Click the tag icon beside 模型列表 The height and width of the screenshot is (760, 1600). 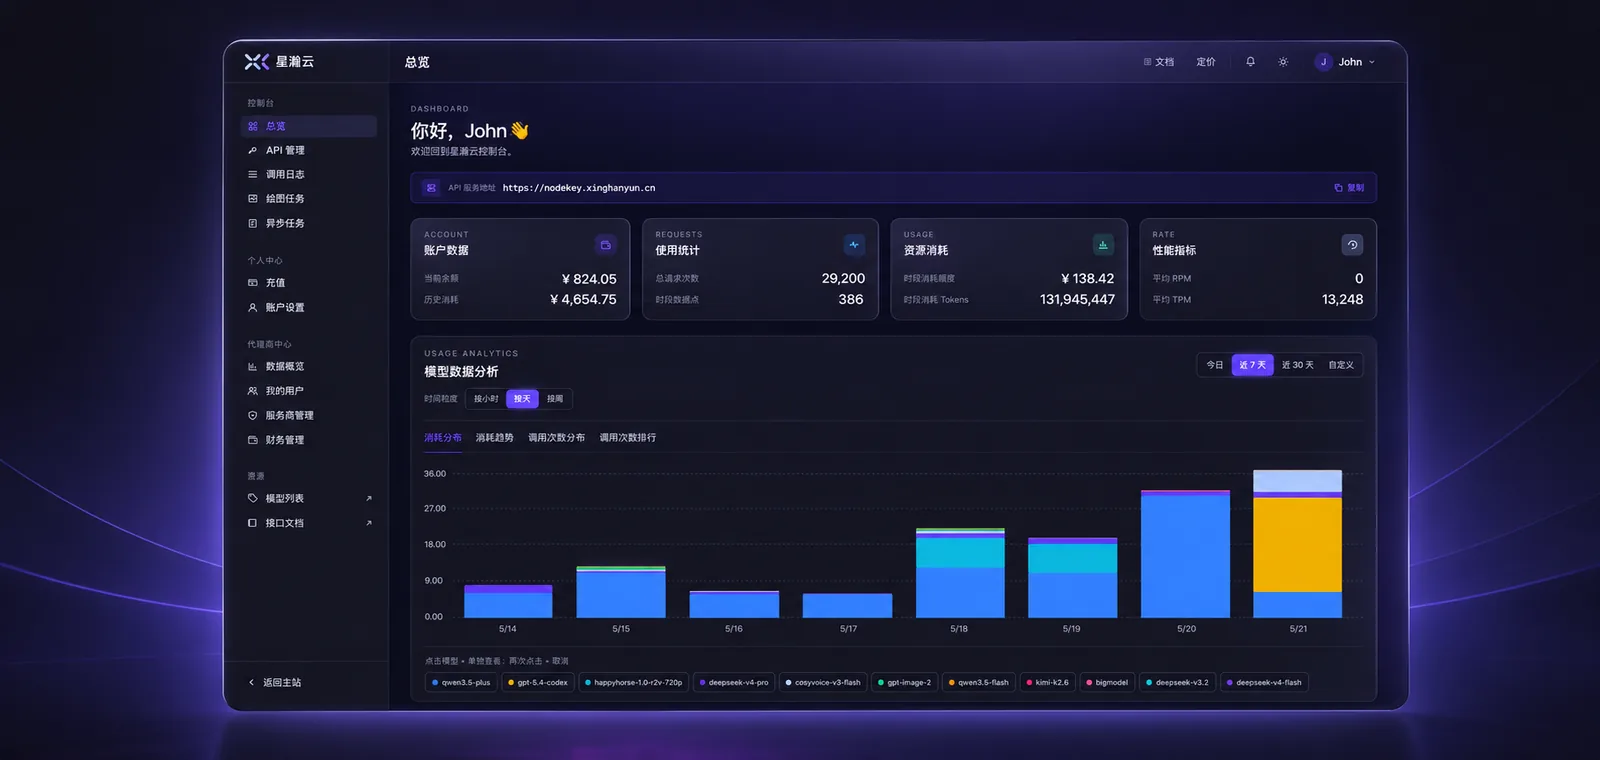tap(253, 498)
